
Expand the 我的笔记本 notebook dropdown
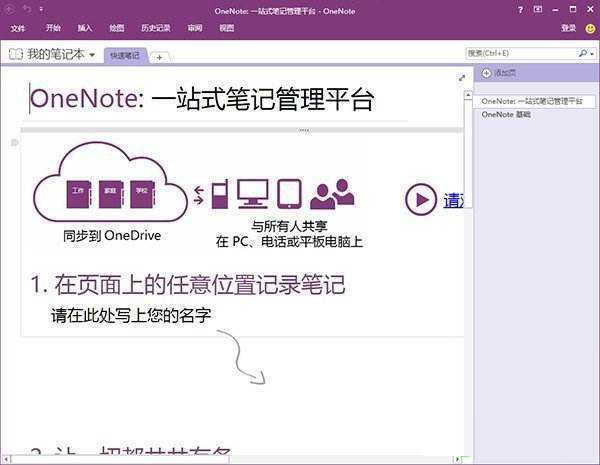92,55
